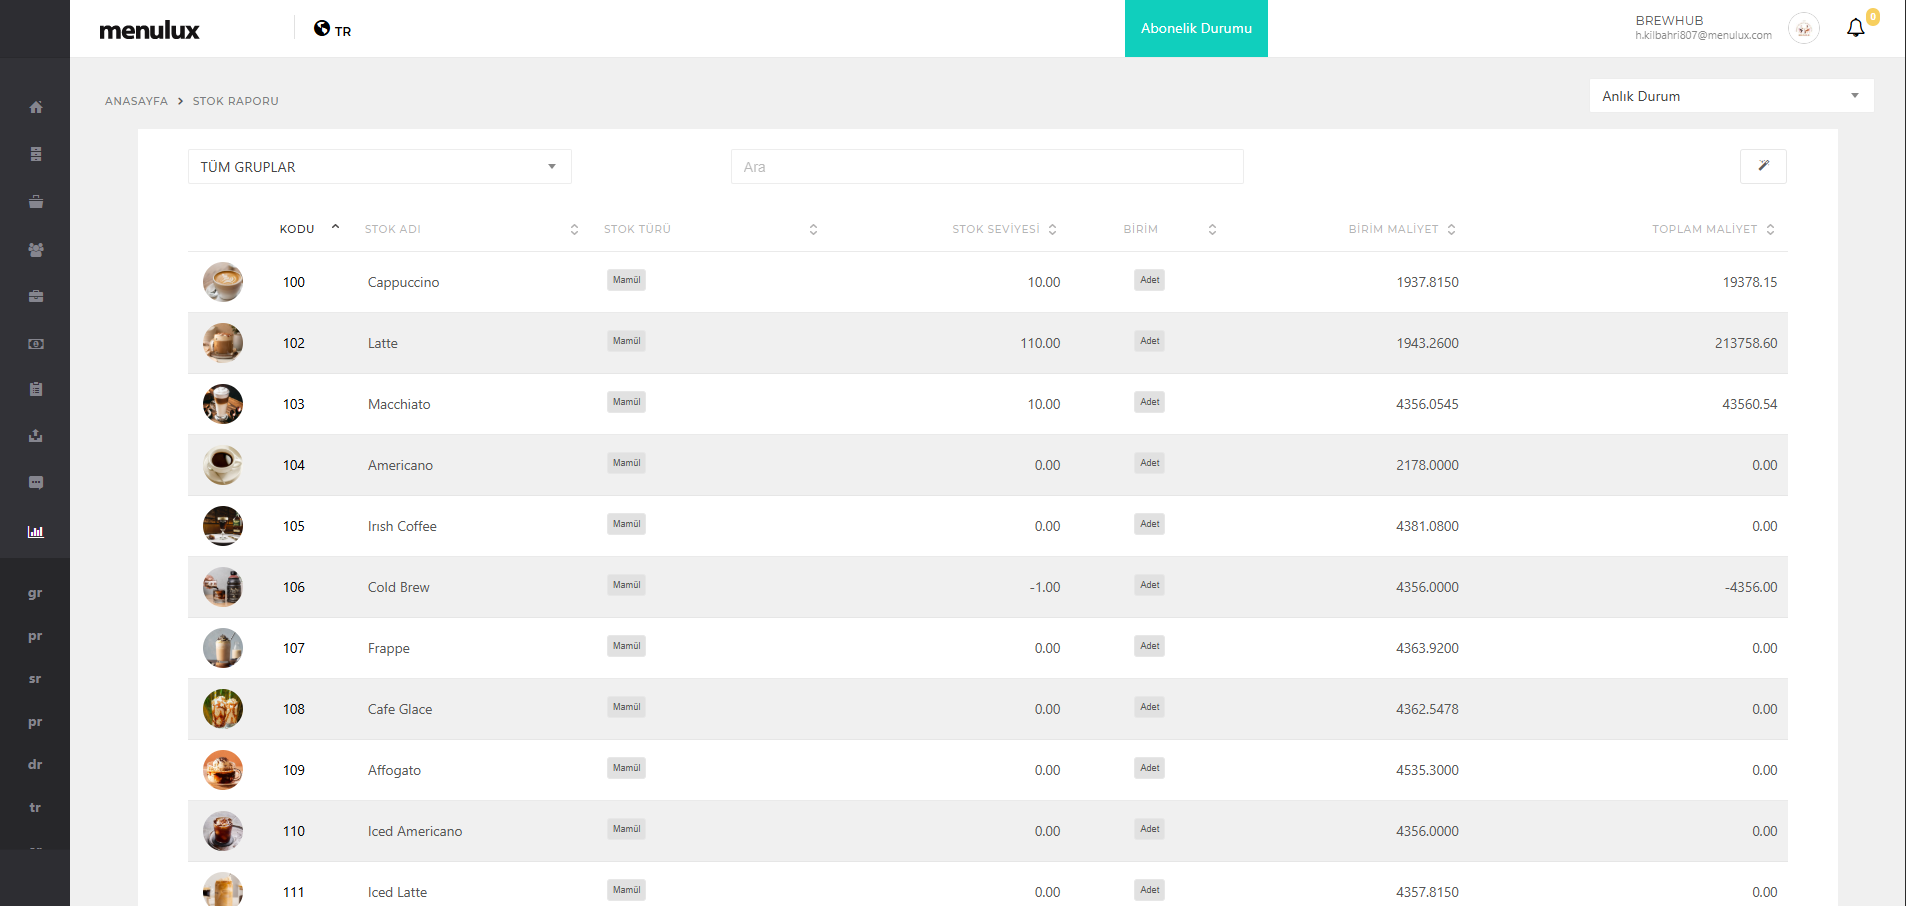Open the people group icon in sidebar

36,250
